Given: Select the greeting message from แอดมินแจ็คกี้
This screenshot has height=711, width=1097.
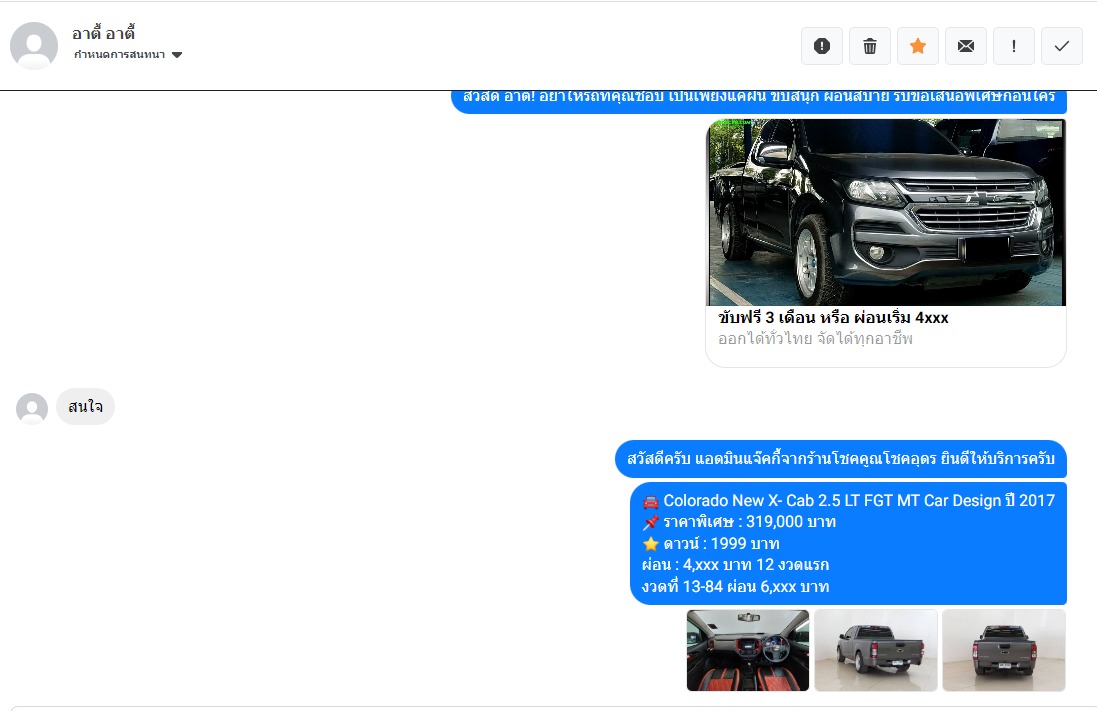Looking at the screenshot, I should (841, 459).
